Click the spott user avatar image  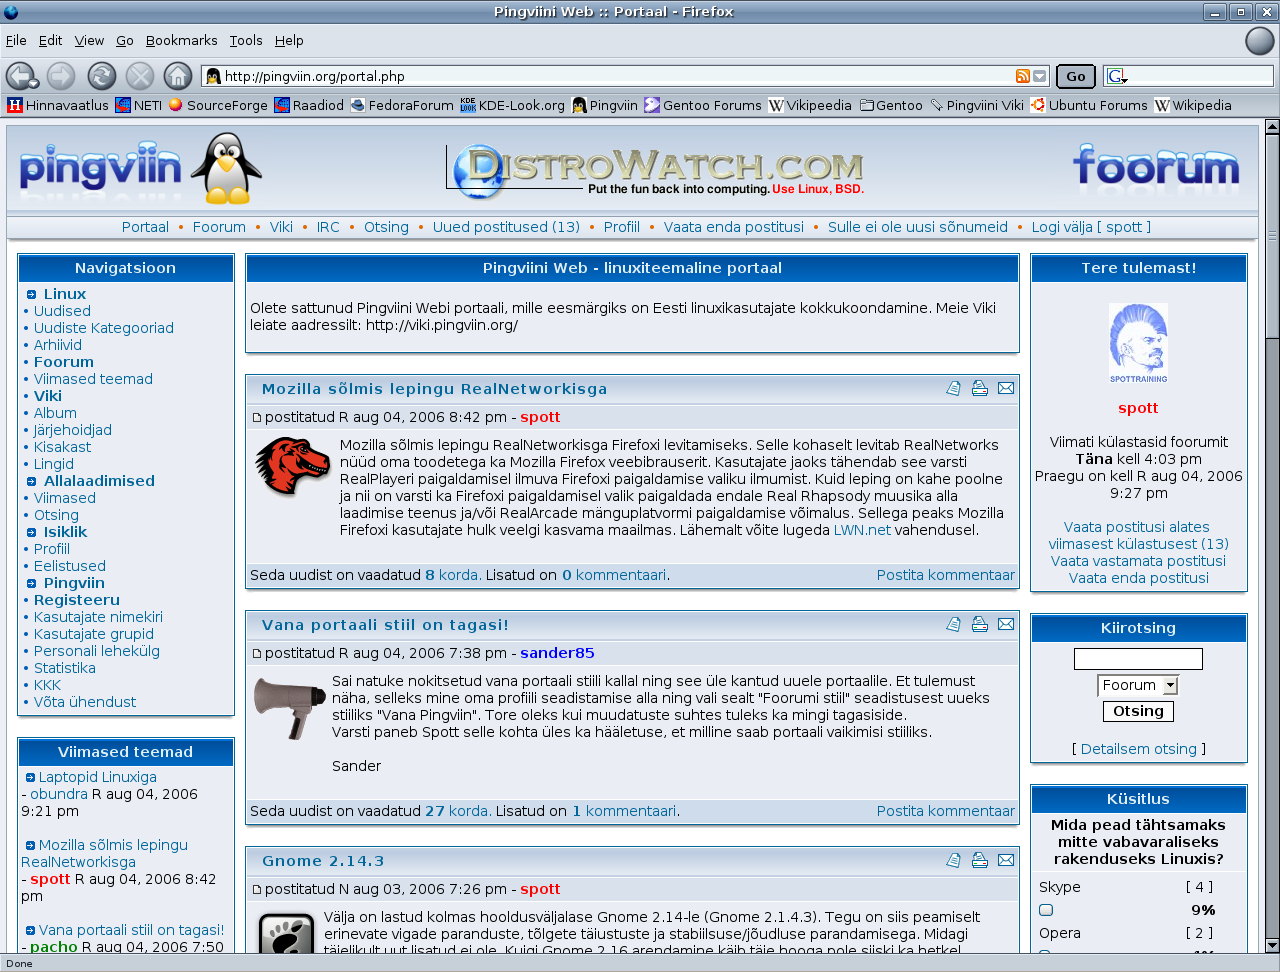[1138, 343]
